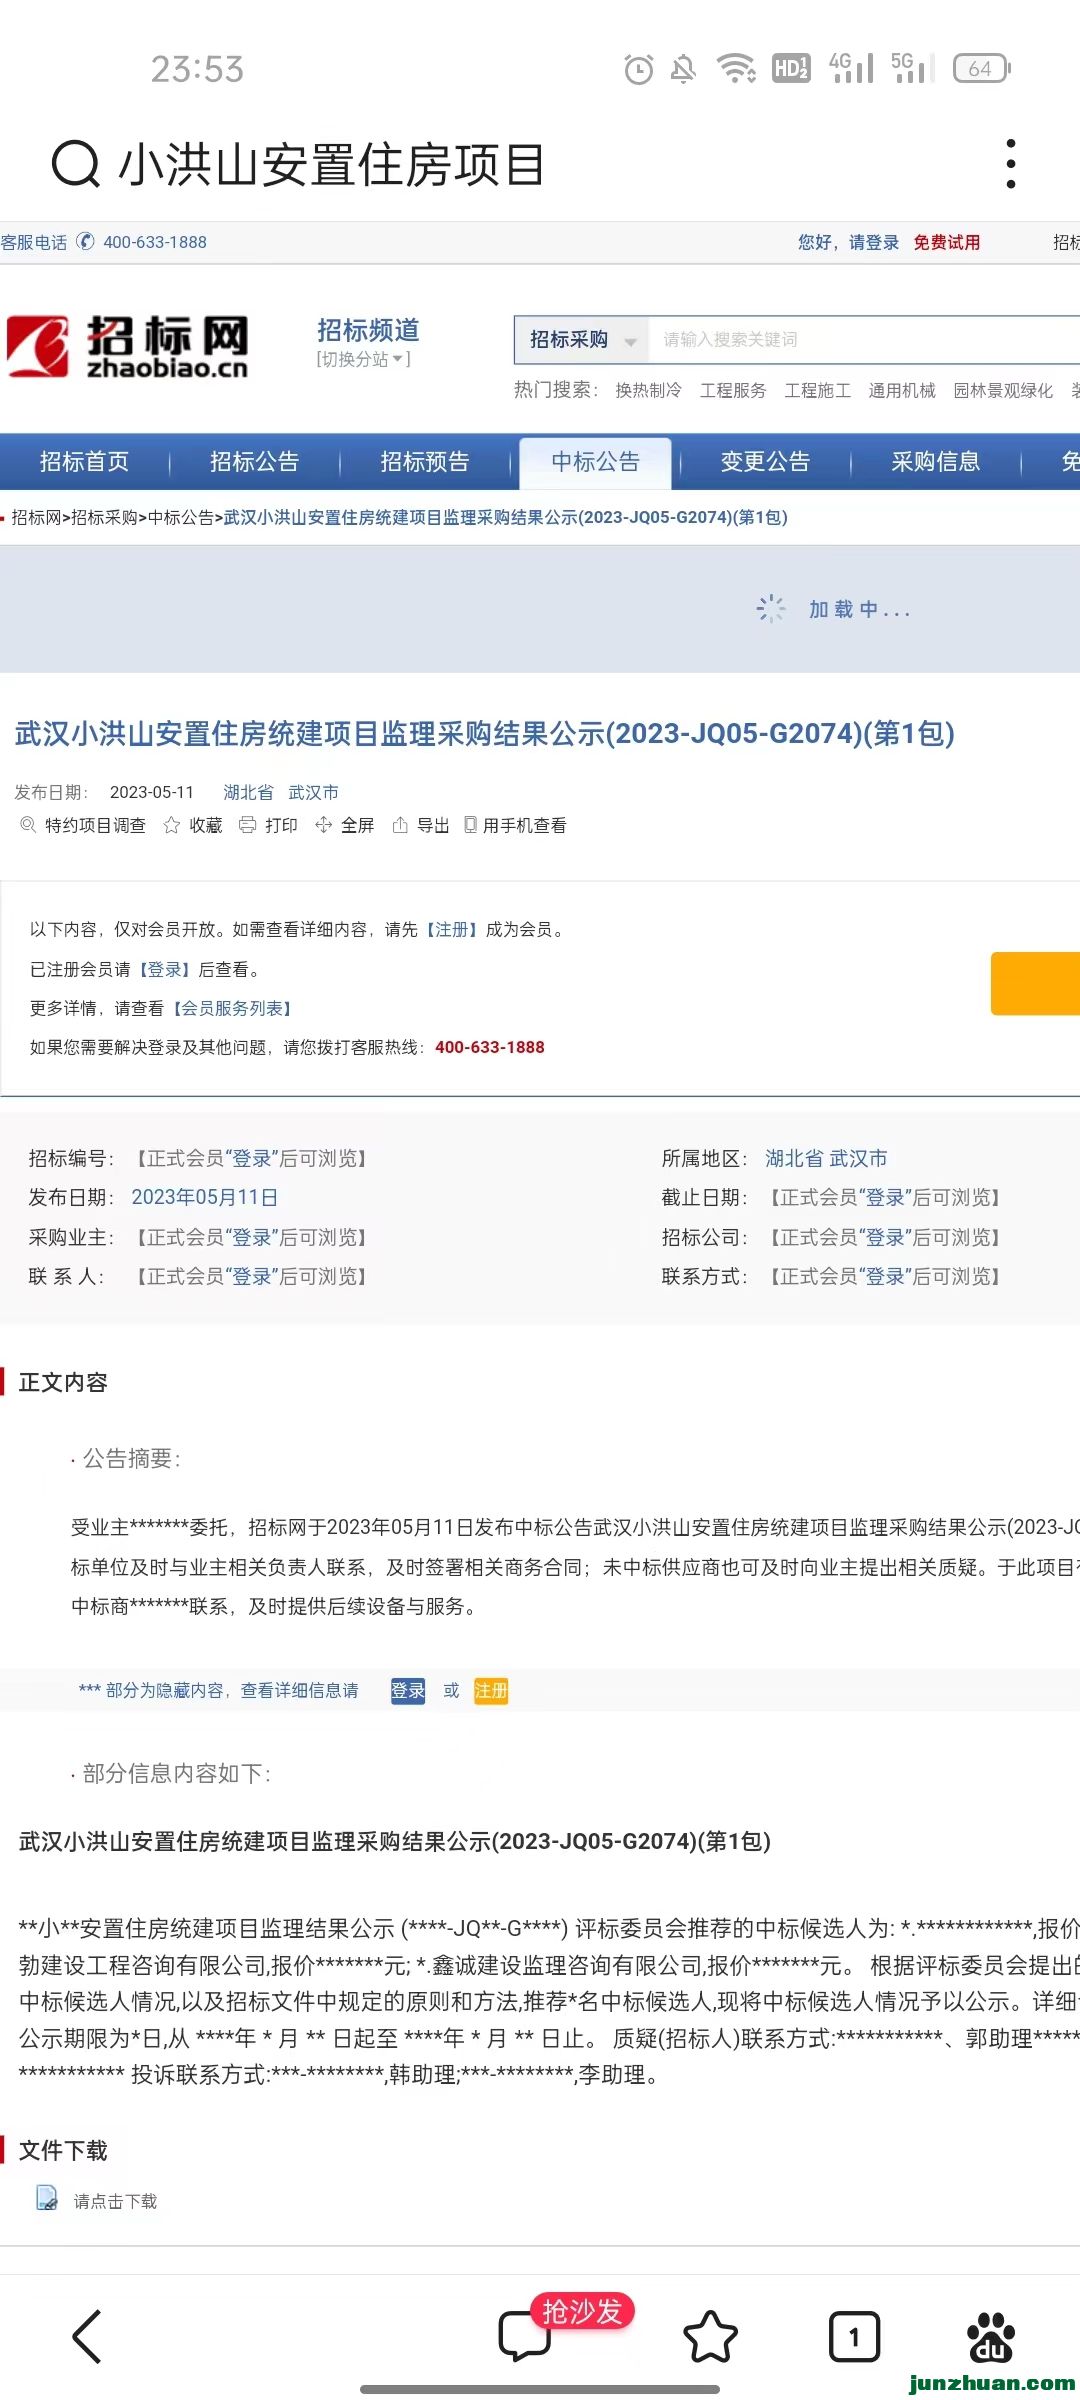Open the tab switcher showing 1
The image size is (1080, 2400).
point(854,2337)
